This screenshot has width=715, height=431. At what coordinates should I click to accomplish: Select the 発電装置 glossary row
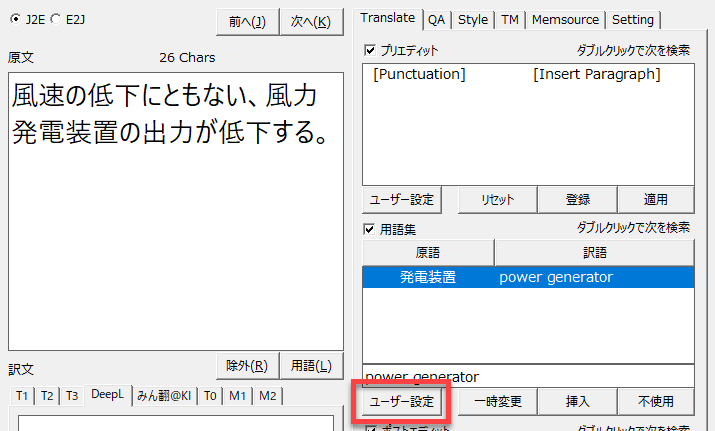pyautogui.click(x=527, y=277)
